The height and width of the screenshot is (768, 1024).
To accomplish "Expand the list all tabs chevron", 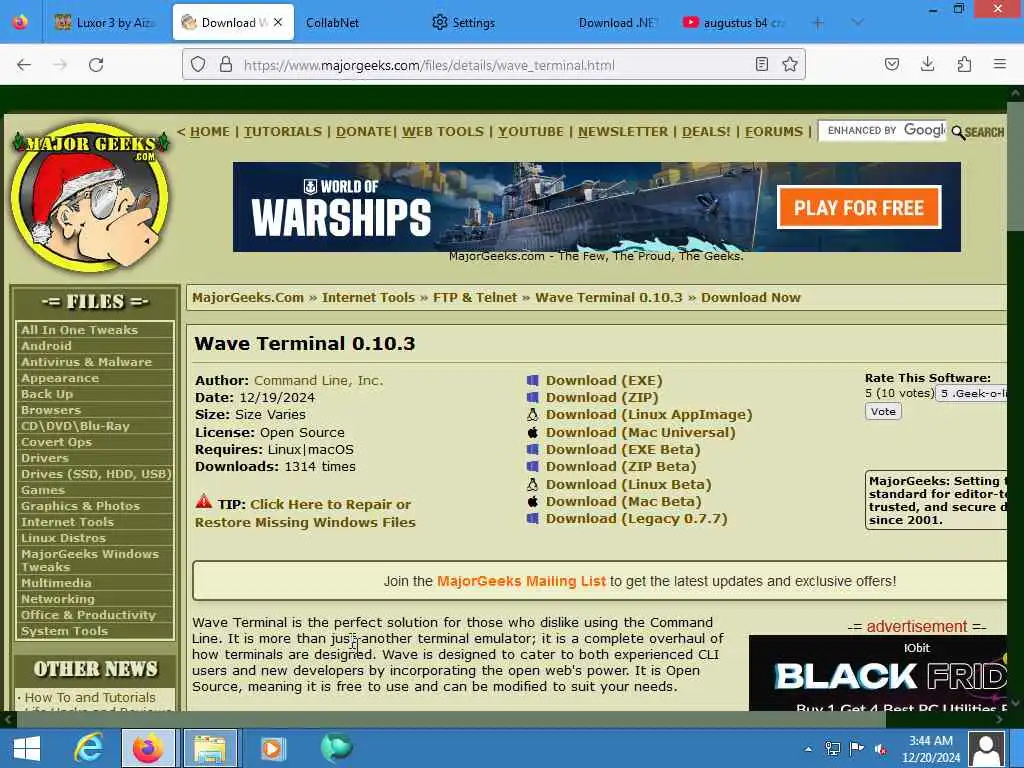I will 857,23.
